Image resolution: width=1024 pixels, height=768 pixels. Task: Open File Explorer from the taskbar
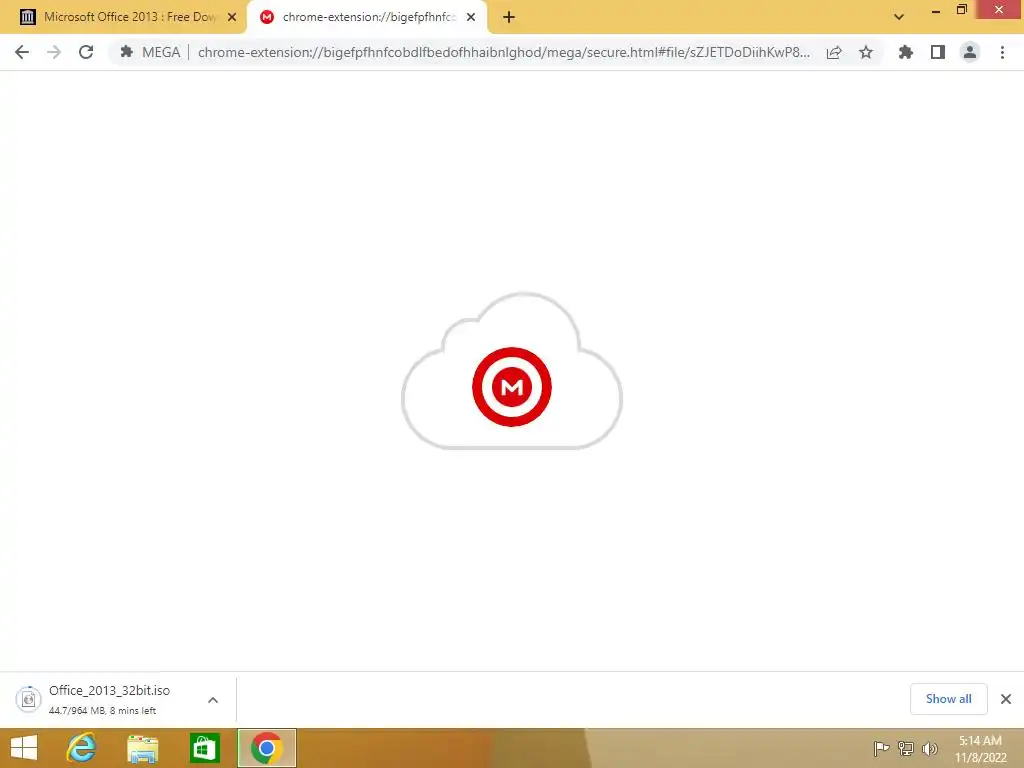coord(142,748)
